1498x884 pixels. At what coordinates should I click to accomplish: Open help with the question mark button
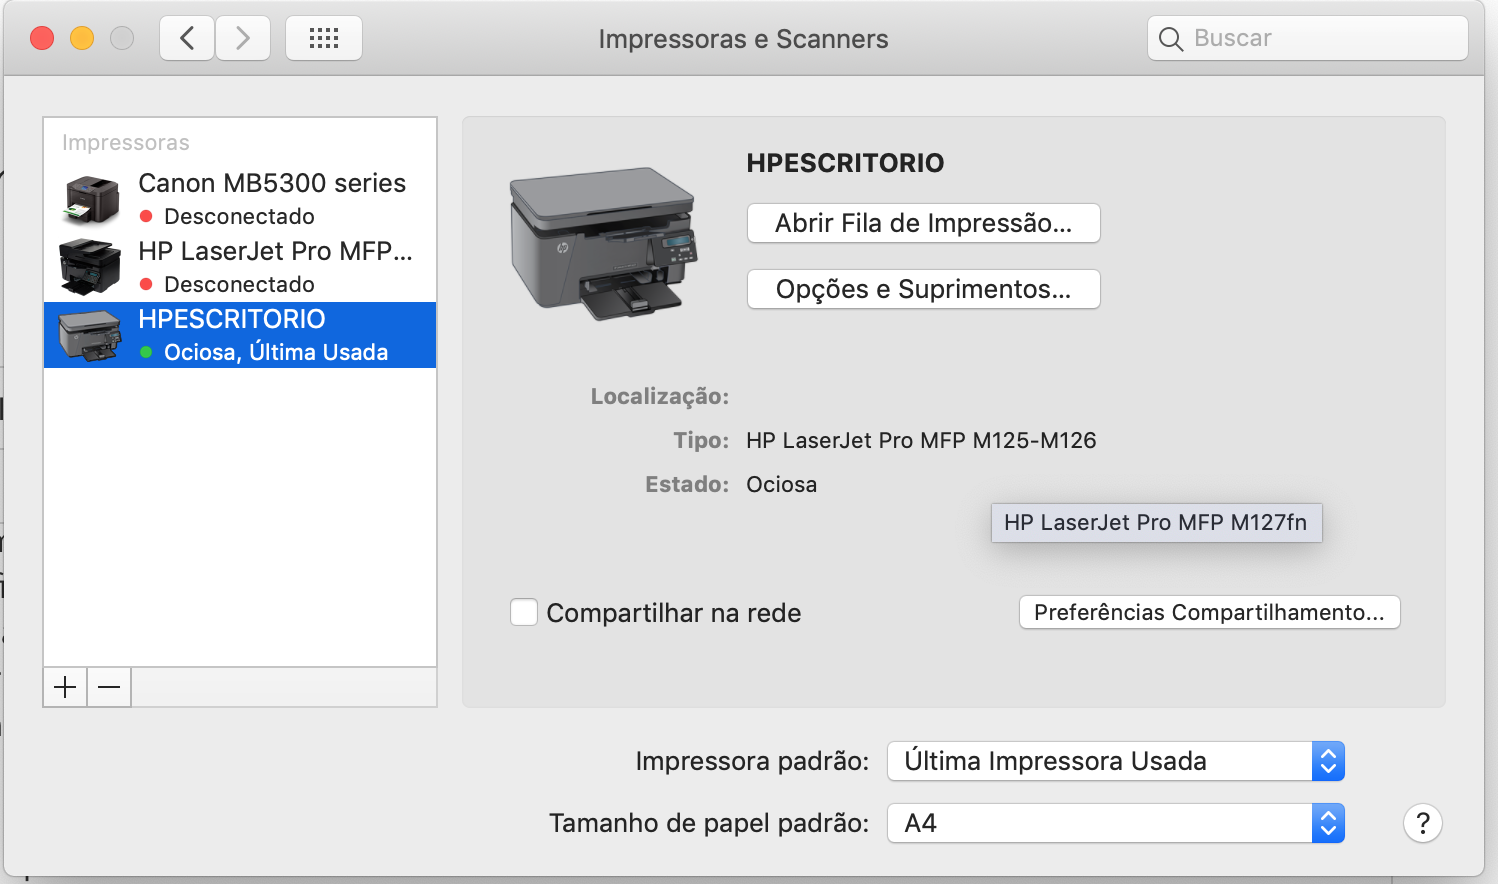(1422, 824)
